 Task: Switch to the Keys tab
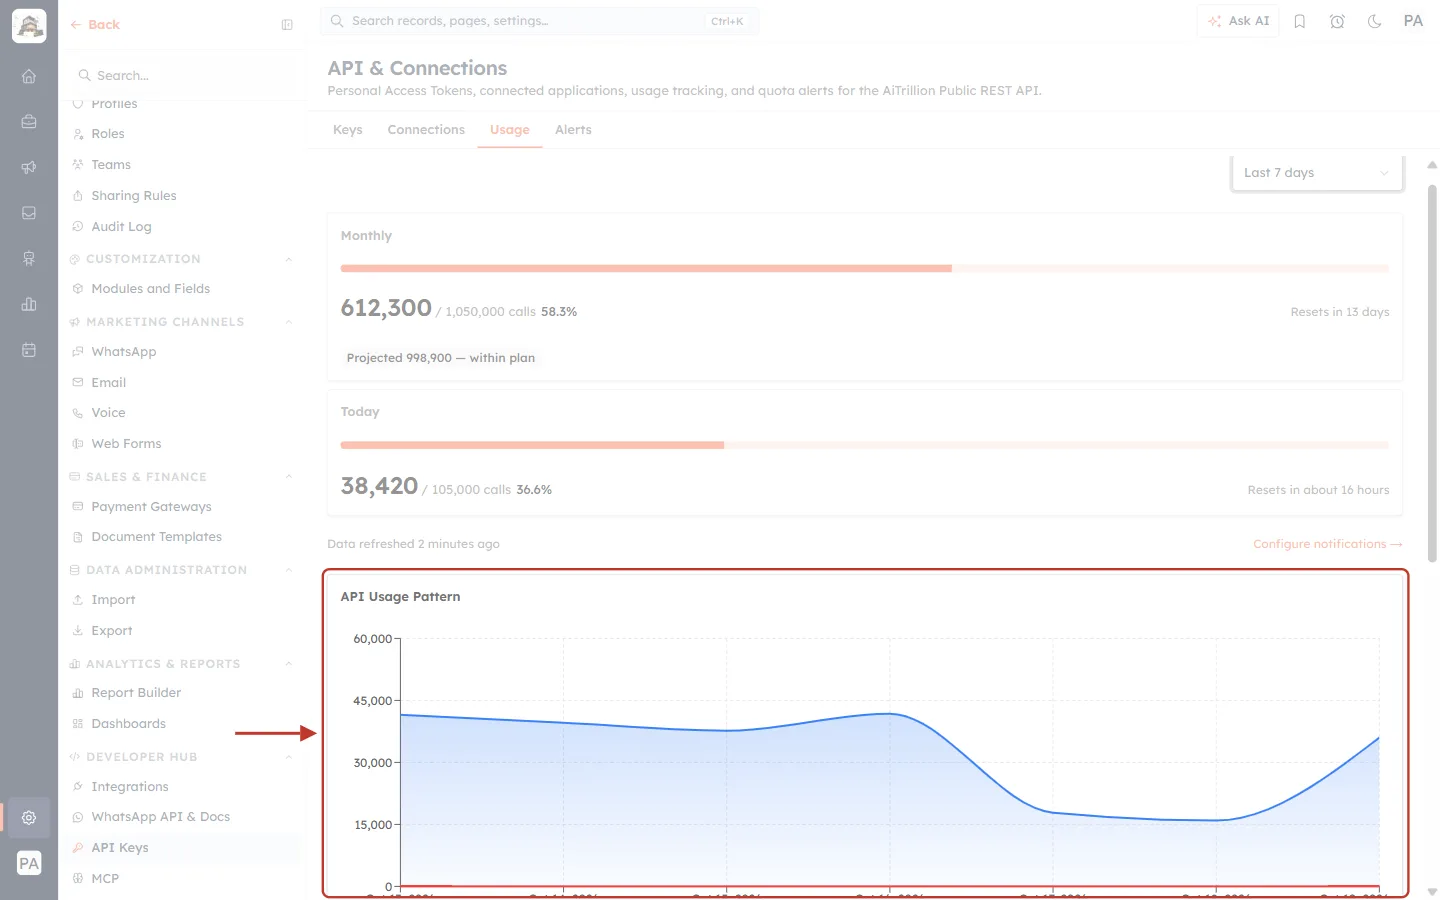point(348,130)
